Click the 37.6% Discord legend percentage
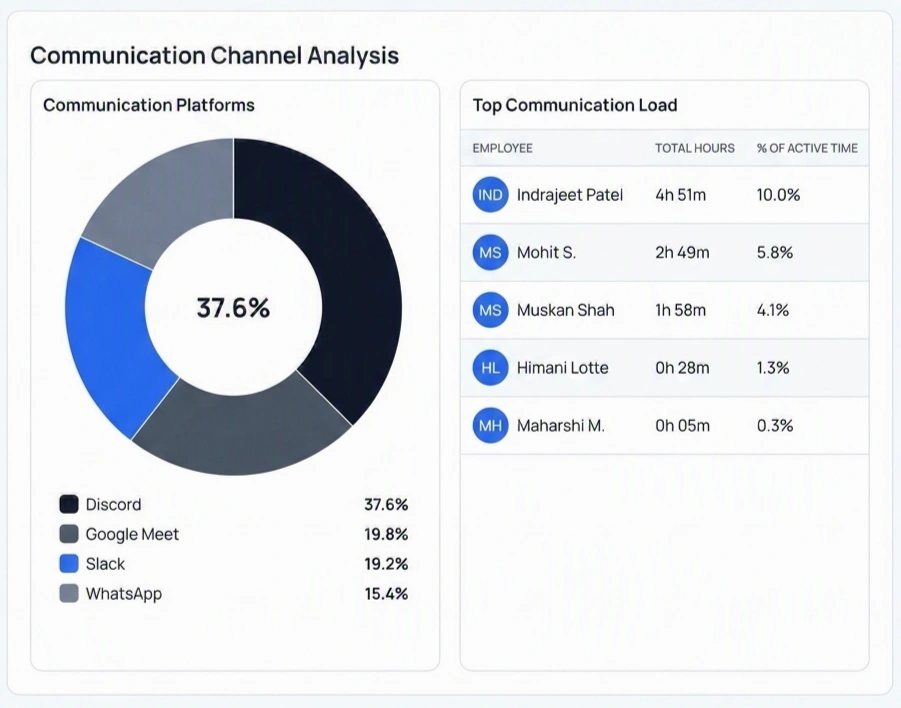 [386, 504]
